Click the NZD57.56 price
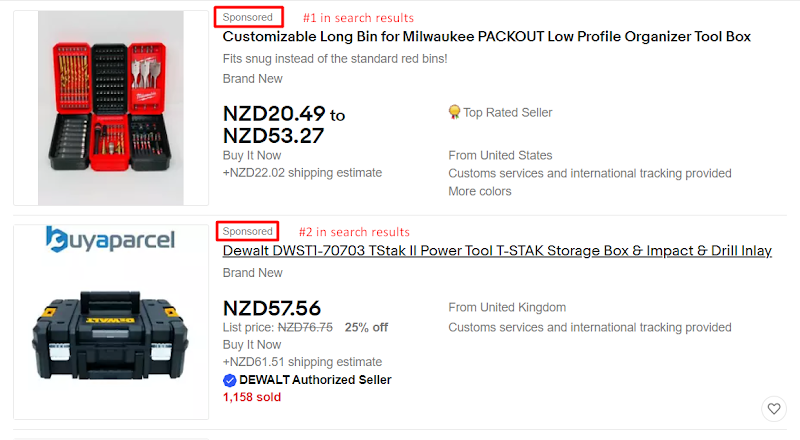800x440 pixels. point(272,308)
